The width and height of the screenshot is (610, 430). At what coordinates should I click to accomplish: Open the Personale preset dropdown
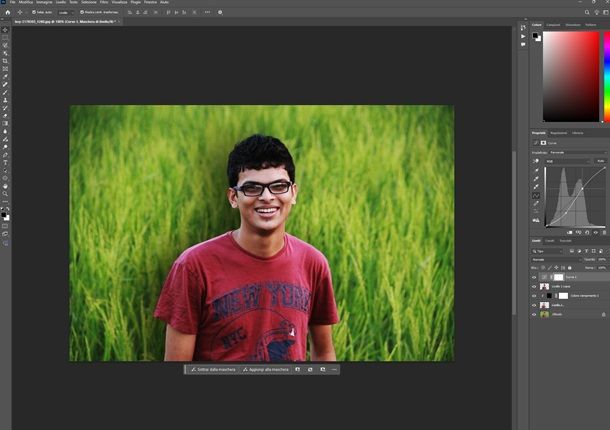coord(578,153)
